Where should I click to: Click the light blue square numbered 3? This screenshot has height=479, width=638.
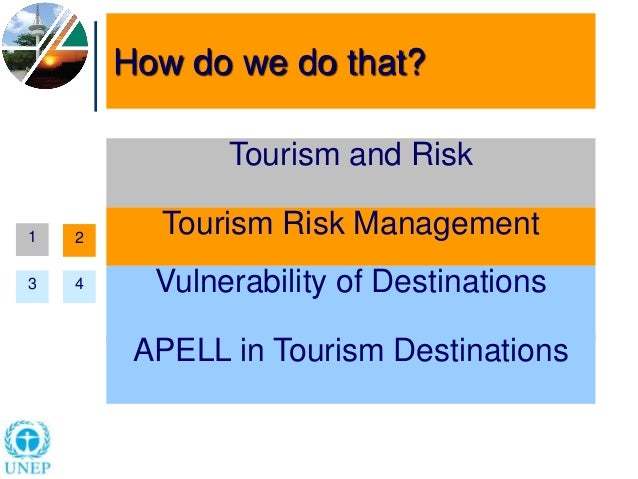(x=32, y=286)
